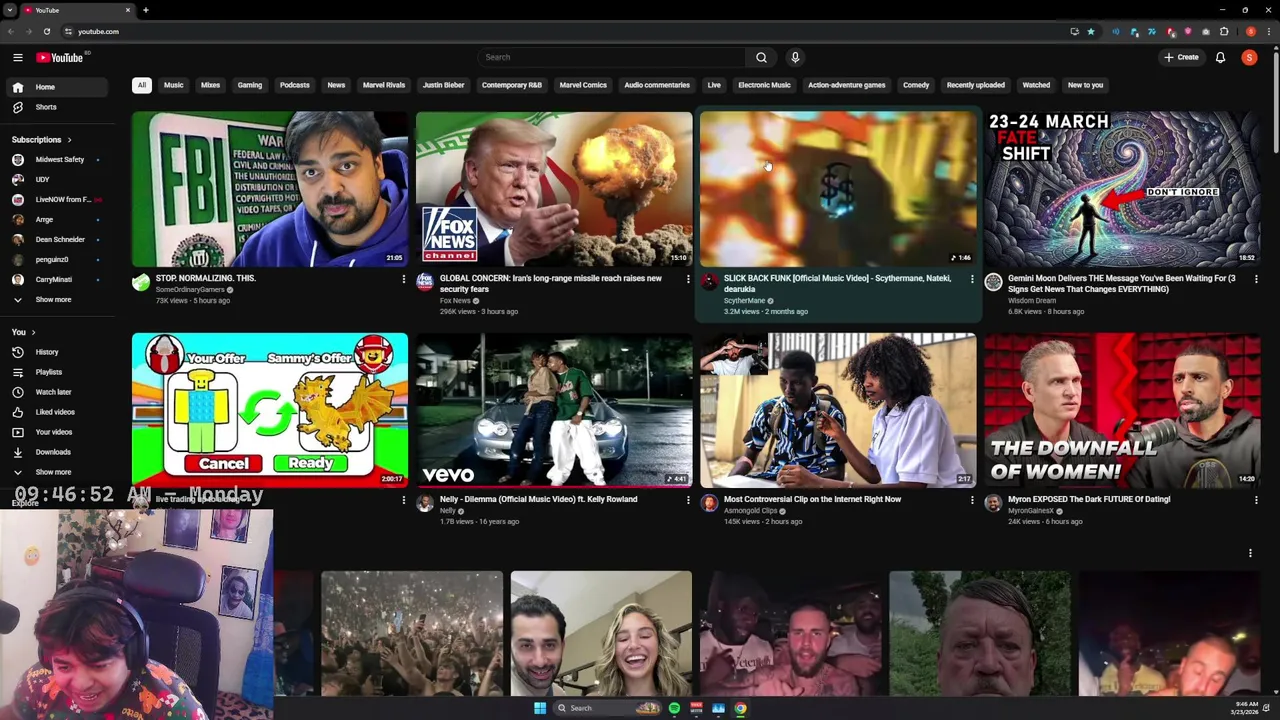
Task: Open more options for SLICK BACK FUNK video
Action: (972, 279)
